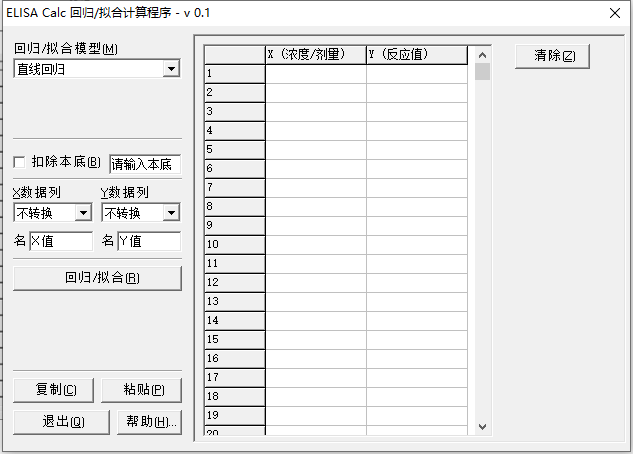Click the Y值 name input field
Viewport: 633px width, 454px height.
[x=149, y=241]
